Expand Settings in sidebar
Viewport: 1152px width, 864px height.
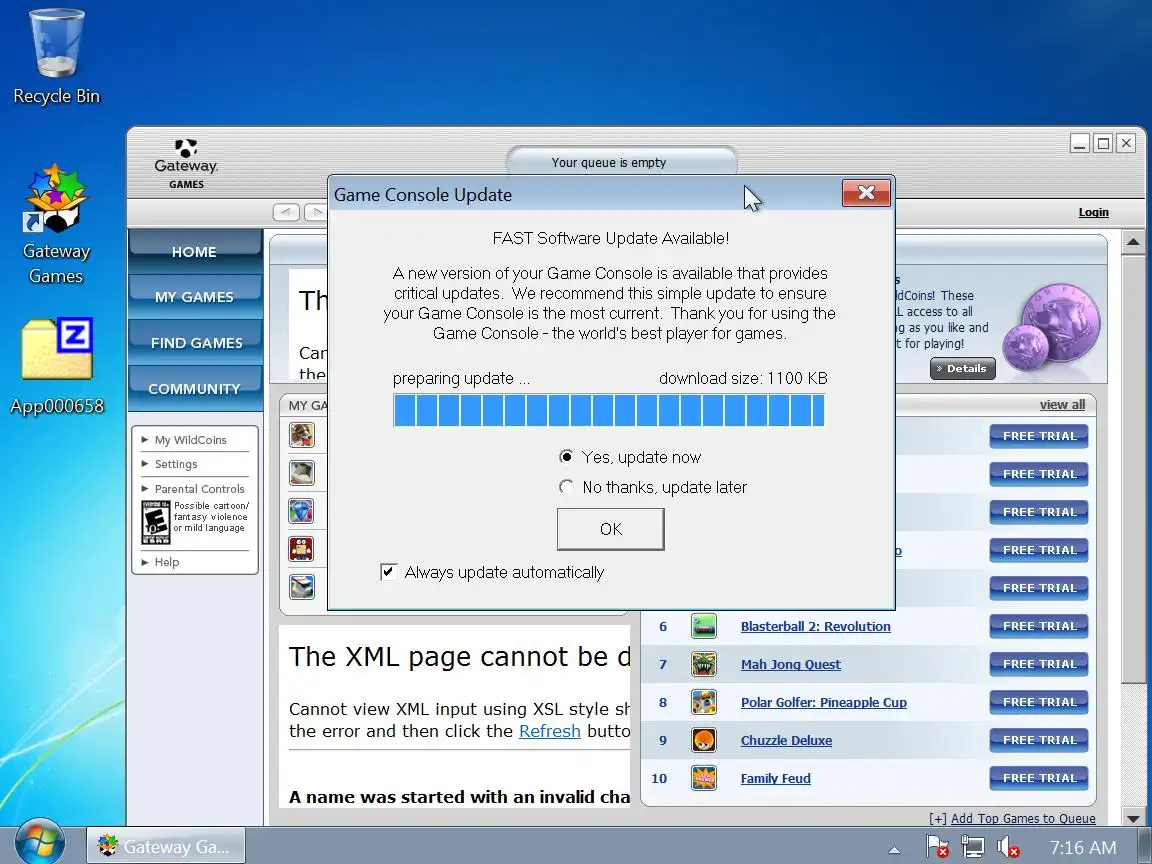(x=176, y=464)
